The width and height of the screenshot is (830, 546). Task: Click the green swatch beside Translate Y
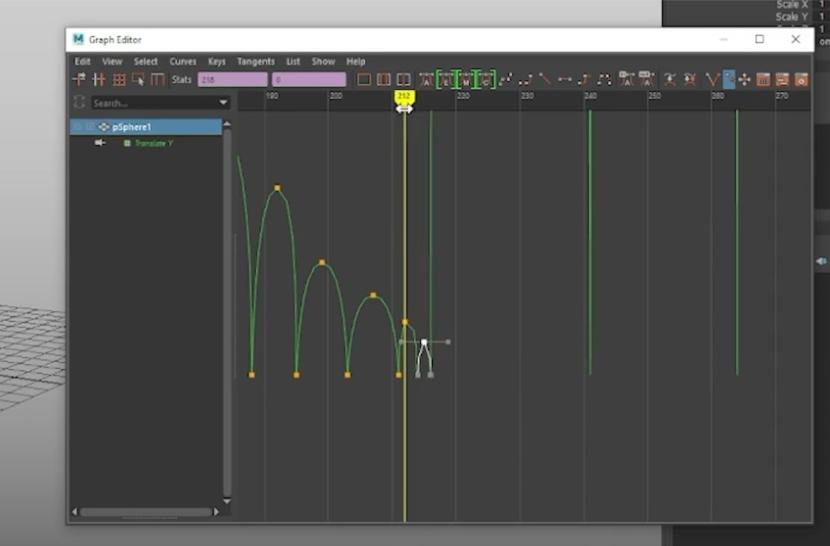click(x=127, y=144)
